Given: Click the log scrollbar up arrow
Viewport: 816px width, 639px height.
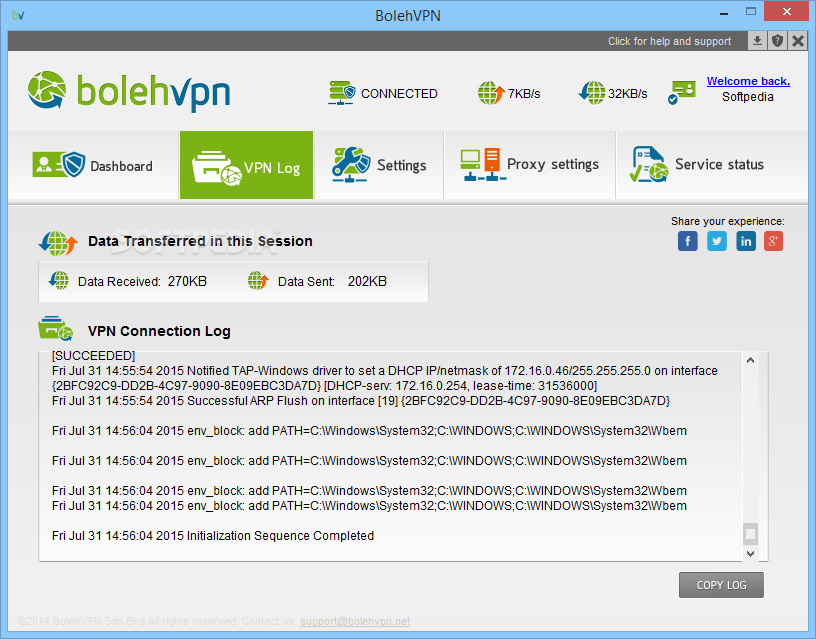Looking at the screenshot, I should (750, 360).
